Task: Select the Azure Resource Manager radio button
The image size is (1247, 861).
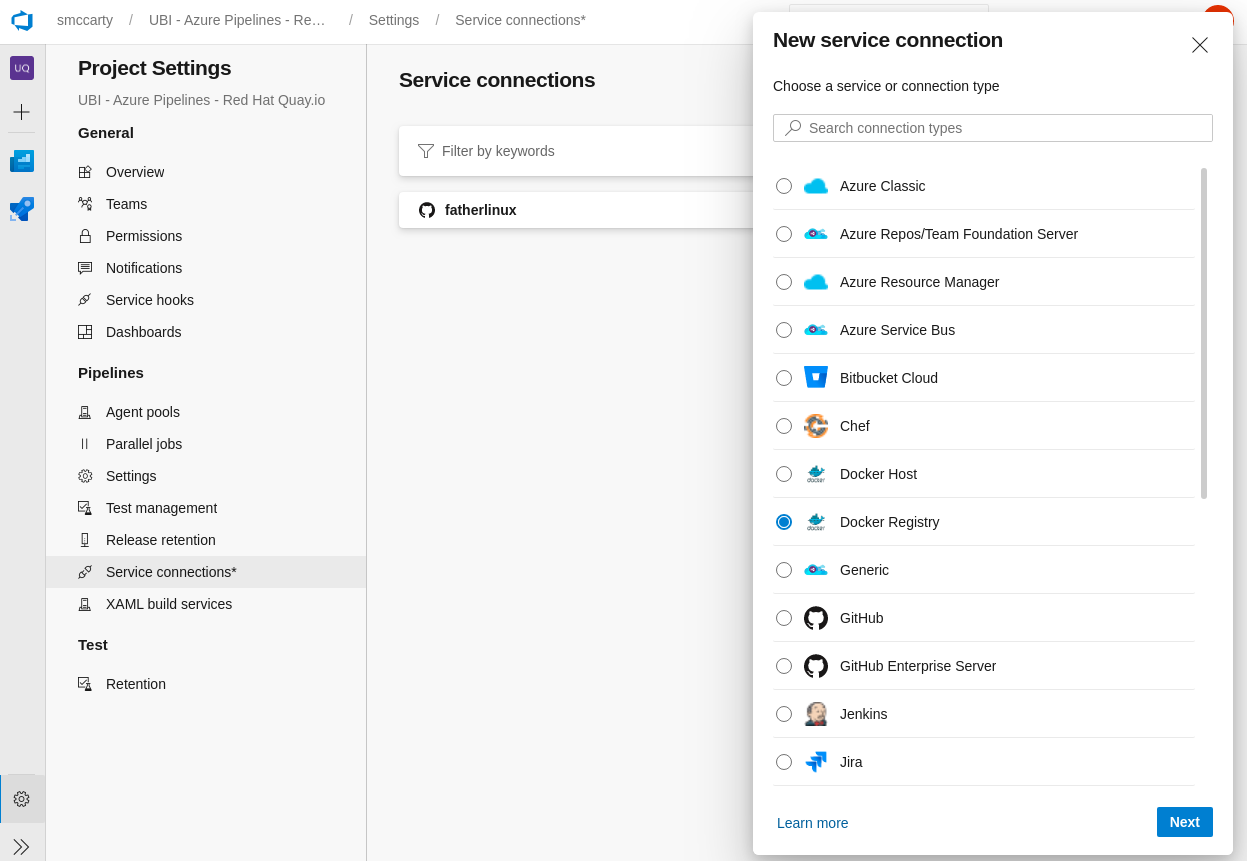Action: click(x=784, y=282)
